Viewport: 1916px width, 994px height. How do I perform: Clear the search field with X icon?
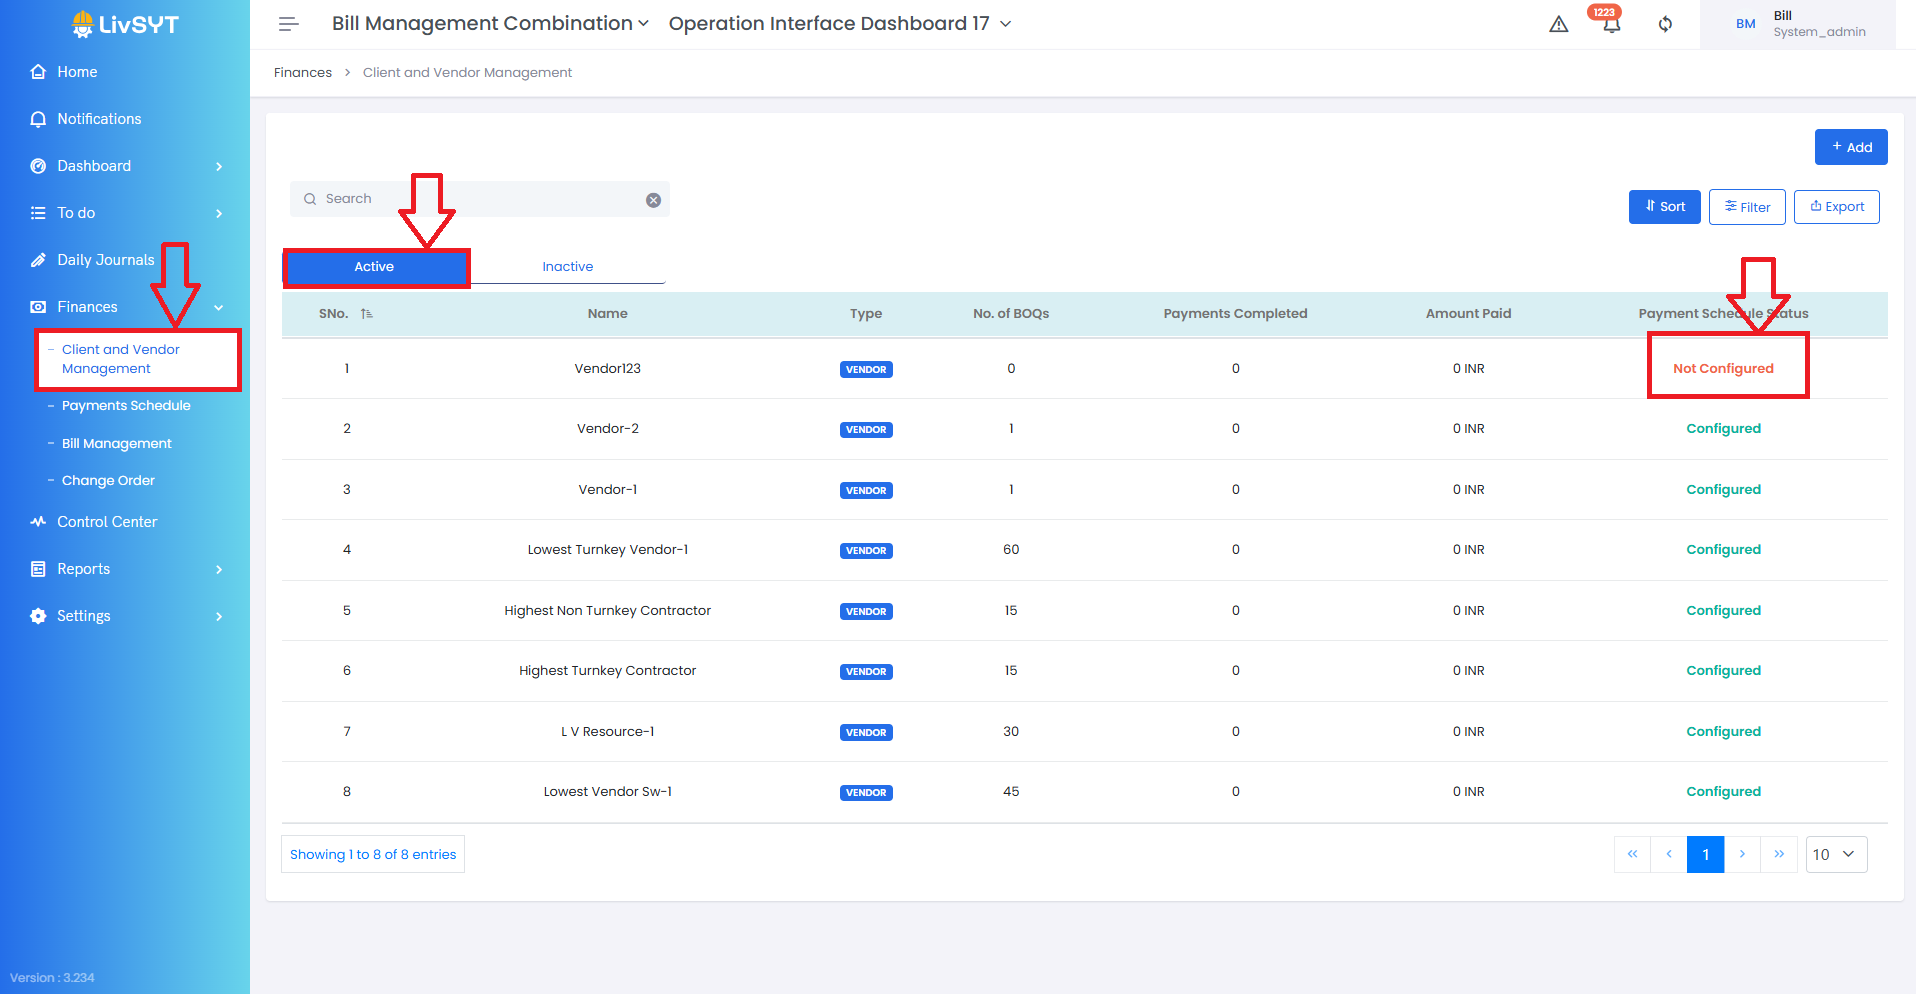click(x=653, y=200)
